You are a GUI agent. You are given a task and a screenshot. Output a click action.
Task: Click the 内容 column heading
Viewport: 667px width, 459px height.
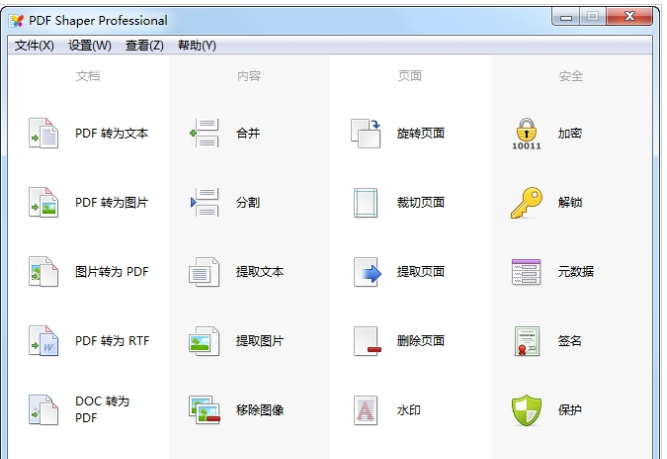(x=249, y=76)
